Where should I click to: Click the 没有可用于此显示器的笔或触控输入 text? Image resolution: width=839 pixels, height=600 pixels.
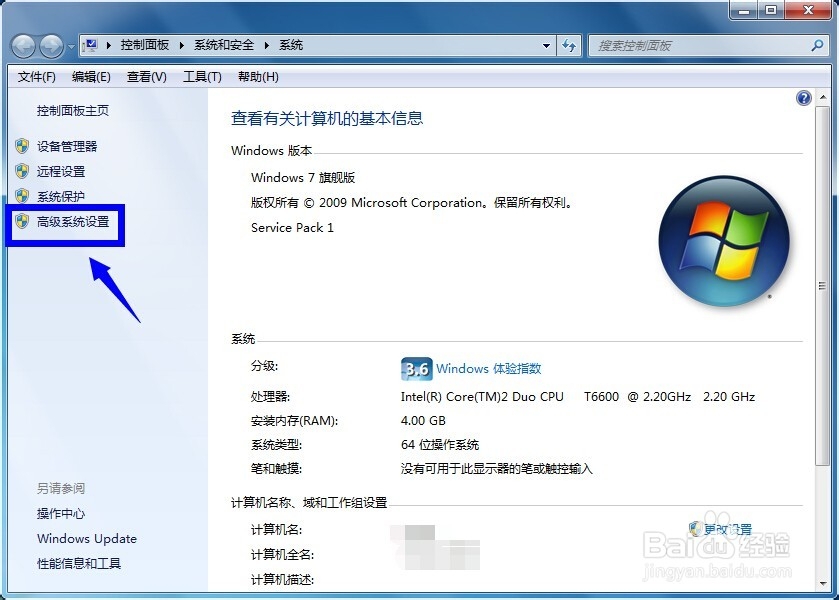pos(497,469)
